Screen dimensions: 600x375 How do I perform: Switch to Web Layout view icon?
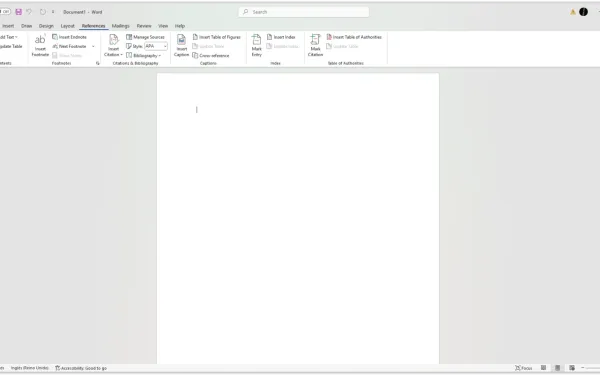[x=572, y=368]
